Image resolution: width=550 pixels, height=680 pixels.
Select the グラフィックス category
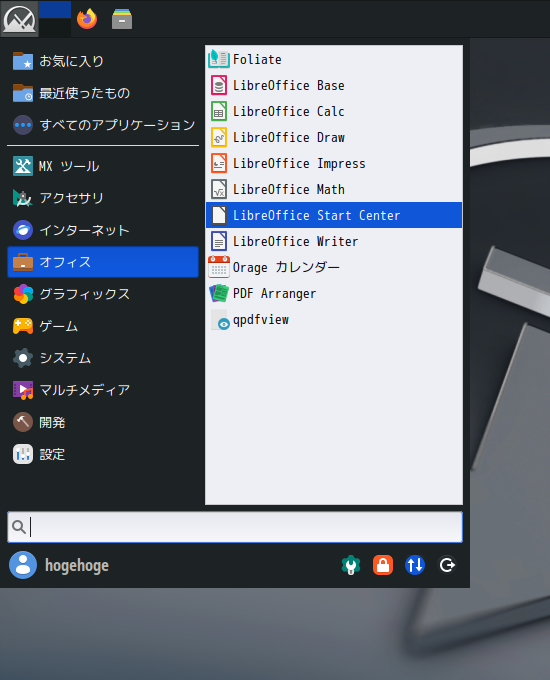103,294
